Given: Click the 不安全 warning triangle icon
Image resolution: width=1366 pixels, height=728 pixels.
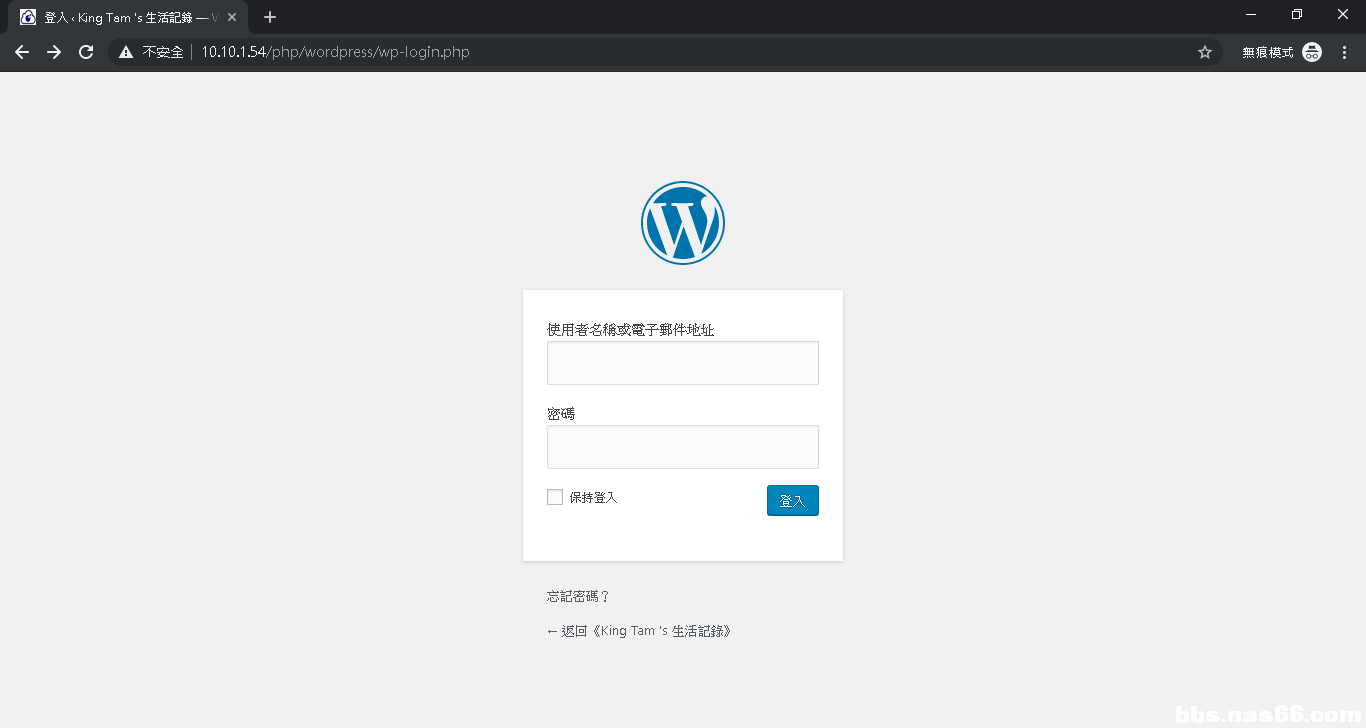Looking at the screenshot, I should click(x=126, y=52).
